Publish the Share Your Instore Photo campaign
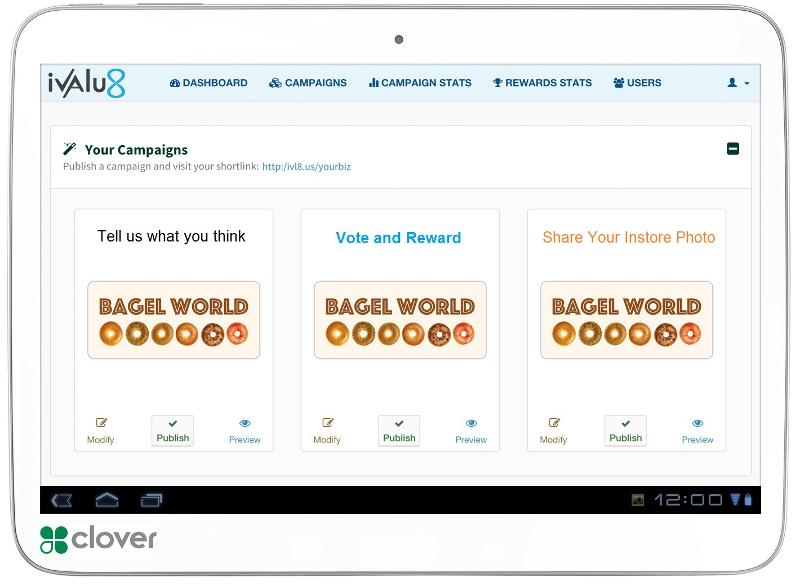Viewport: 800px width, 586px height. tap(624, 430)
